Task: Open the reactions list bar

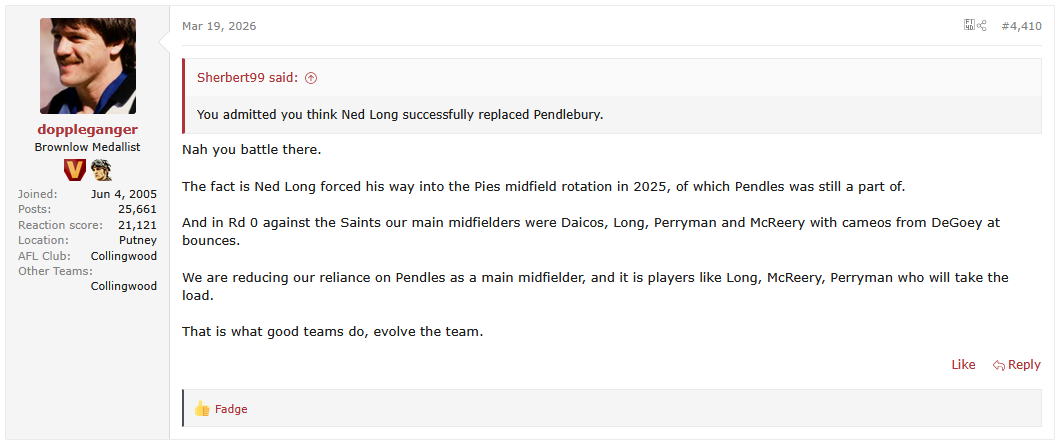Action: (612, 409)
